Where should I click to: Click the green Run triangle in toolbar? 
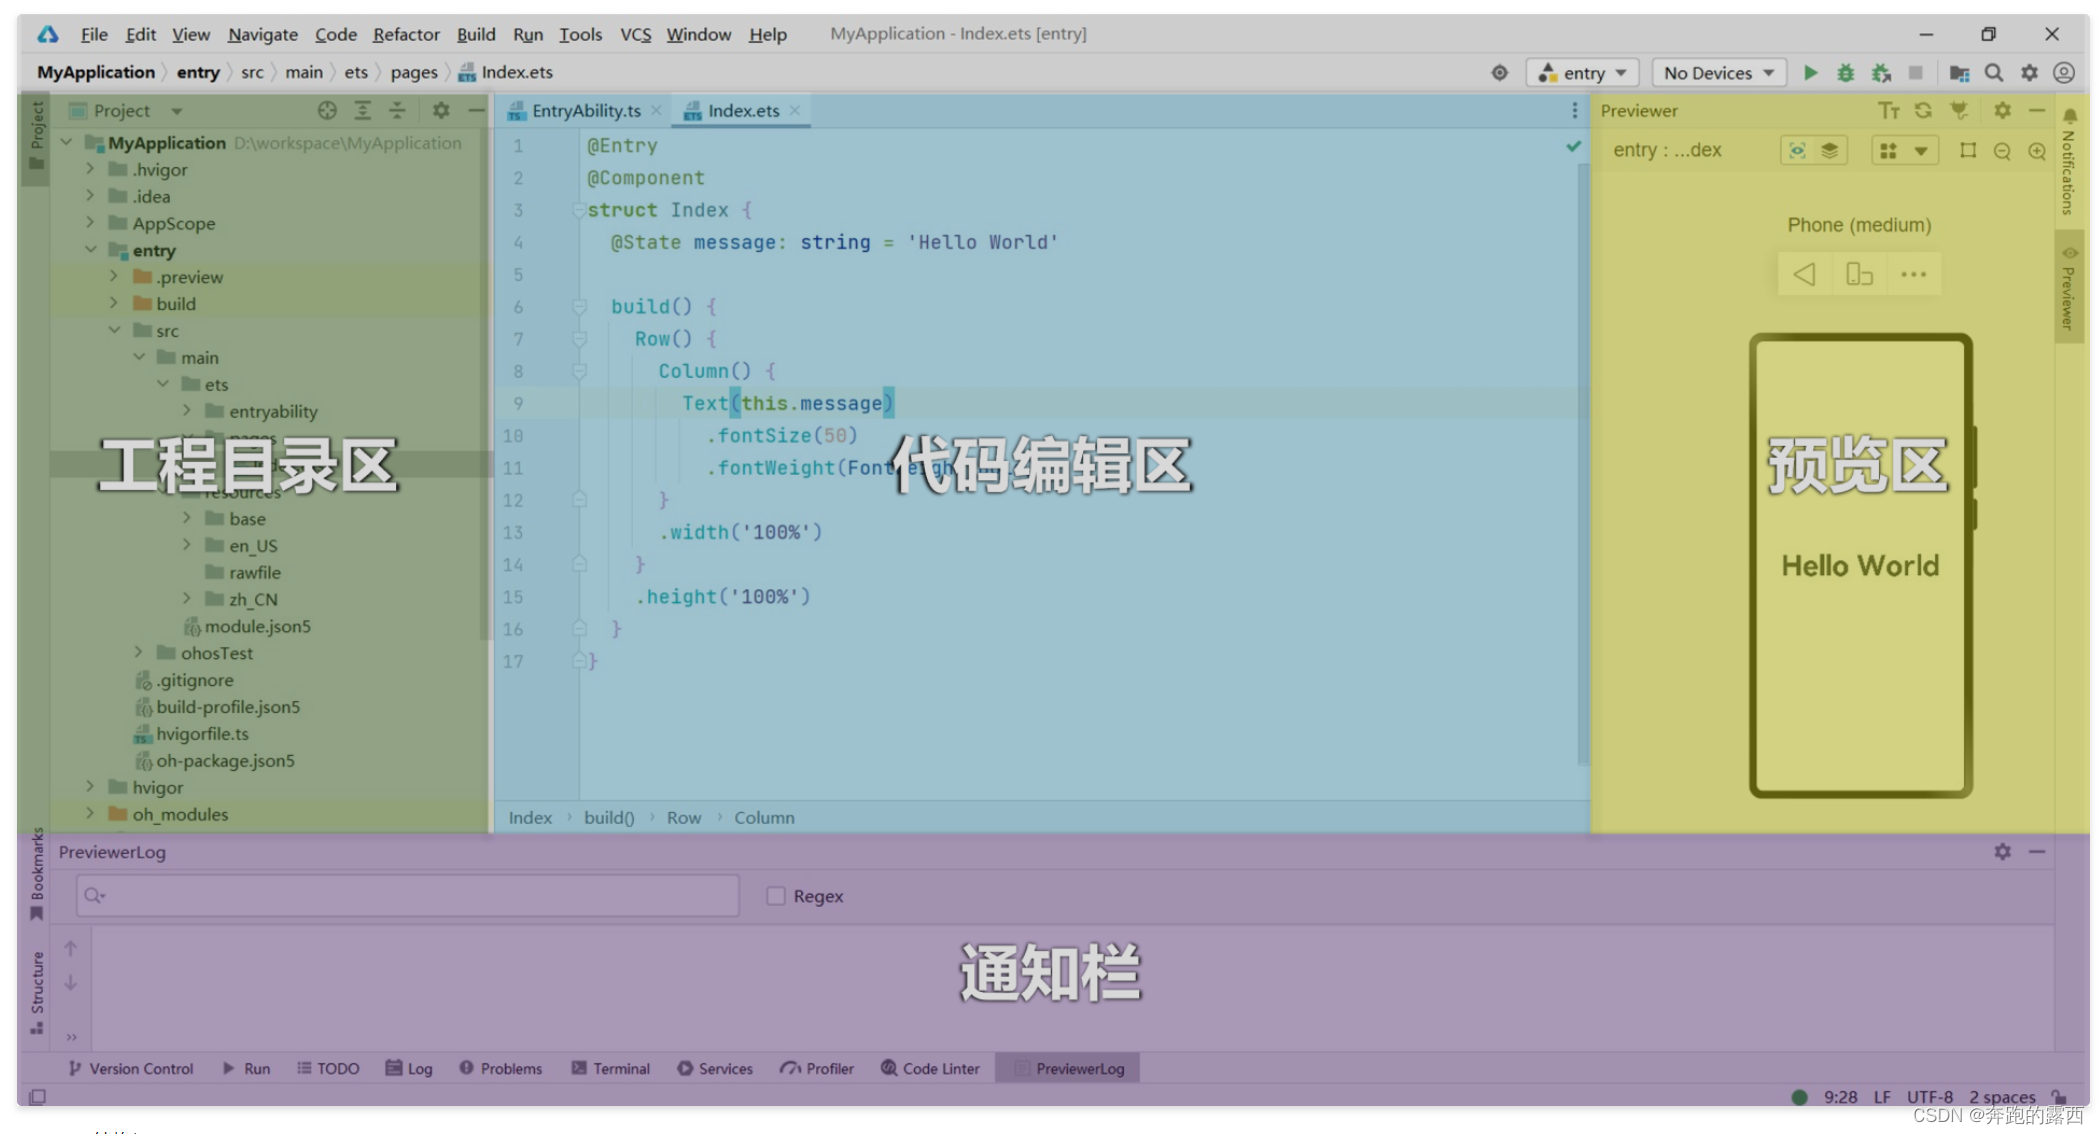click(x=1810, y=73)
